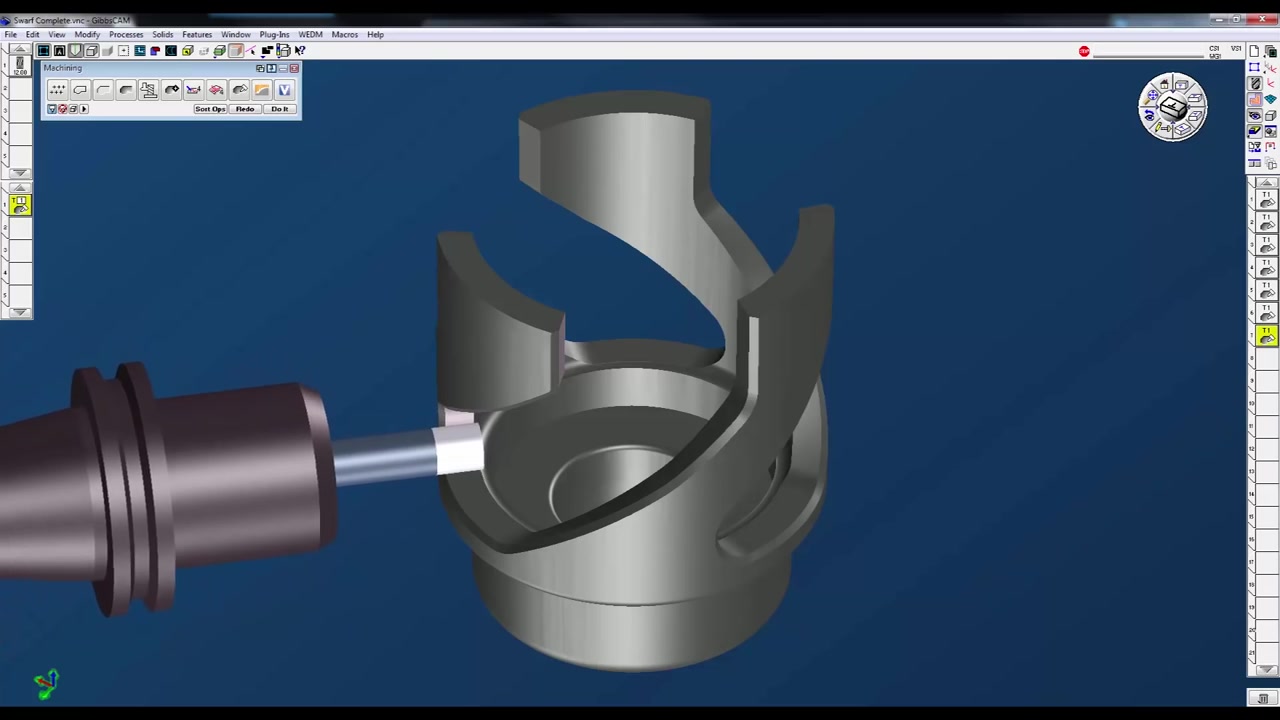Click the new document icon in right palette
Viewport: 1280px width, 720px height.
click(1254, 51)
